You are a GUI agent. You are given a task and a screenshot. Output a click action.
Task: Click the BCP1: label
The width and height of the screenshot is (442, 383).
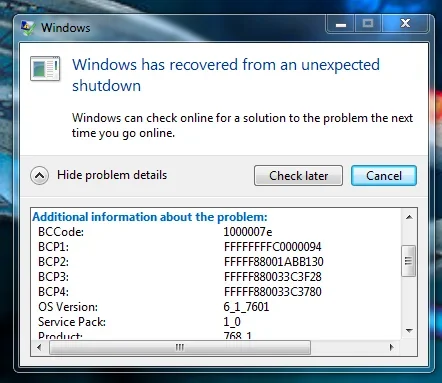tap(53, 247)
